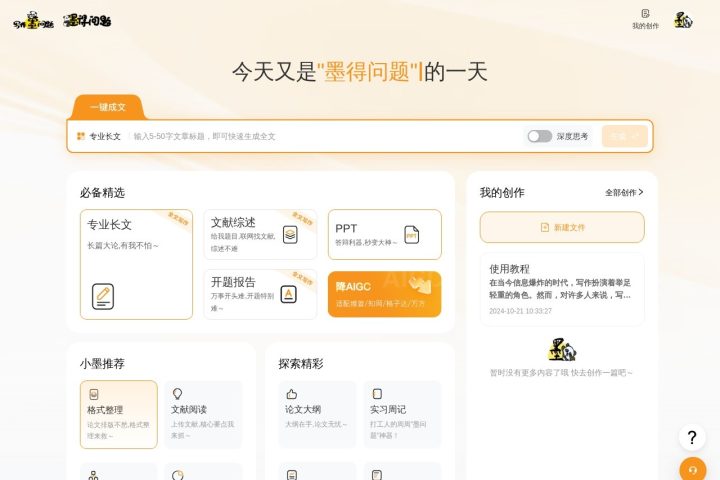
Task: Click the 探索精彩 section heading
Action: pyautogui.click(x=301, y=363)
